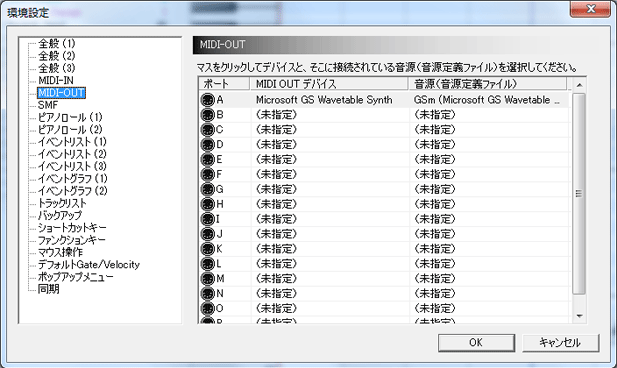617x368 pixels.
Task: Open ショートカットキー settings
Action: 72,227
